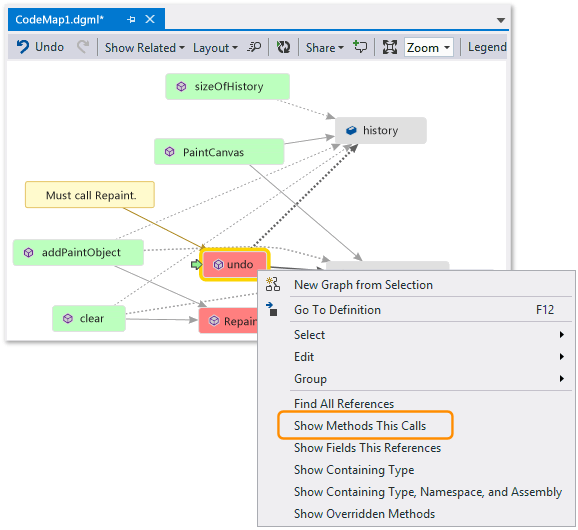Image resolution: width=578 pixels, height=530 pixels.
Task: Expand the Select submenu
Action: [416, 335]
